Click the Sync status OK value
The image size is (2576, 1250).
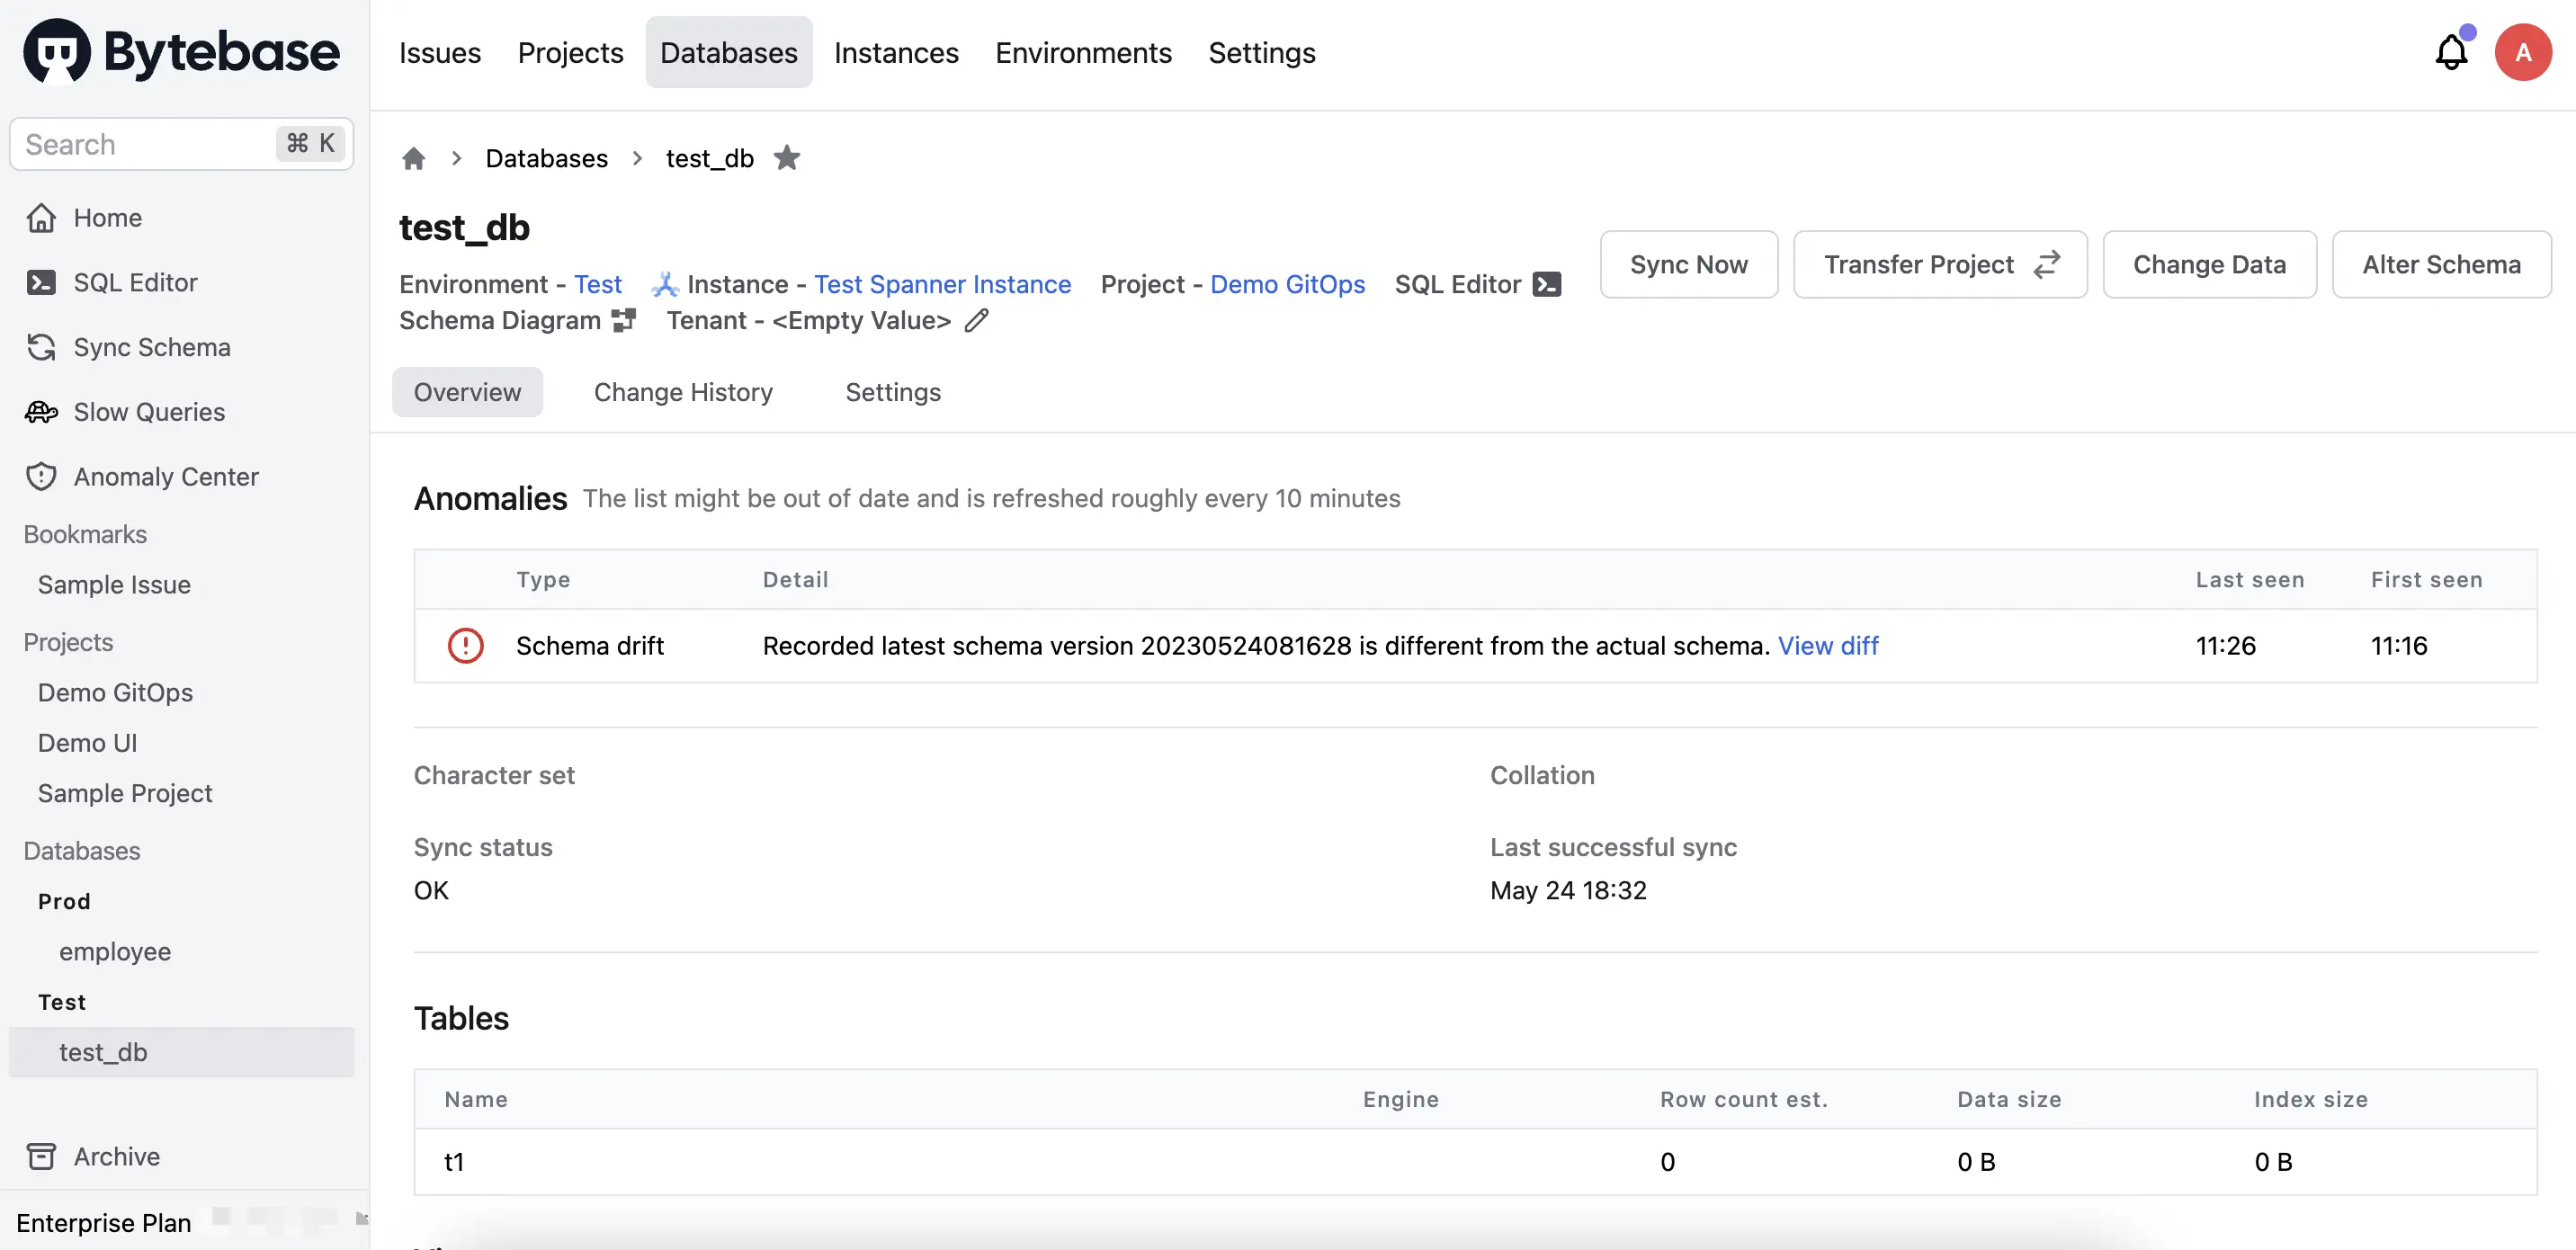coord(431,890)
